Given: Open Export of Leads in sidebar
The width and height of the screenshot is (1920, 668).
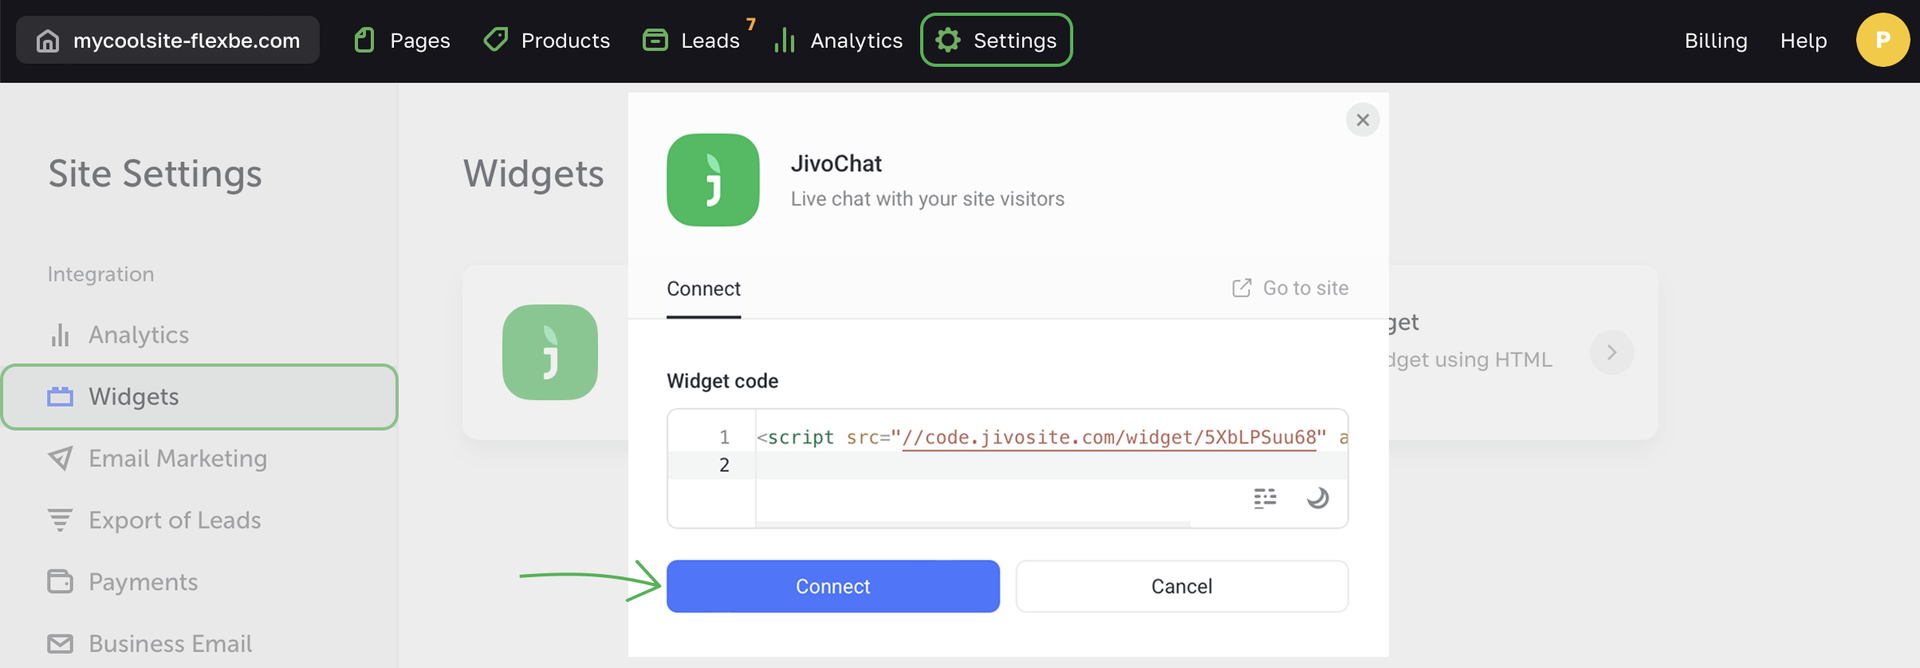Looking at the screenshot, I should 174,520.
